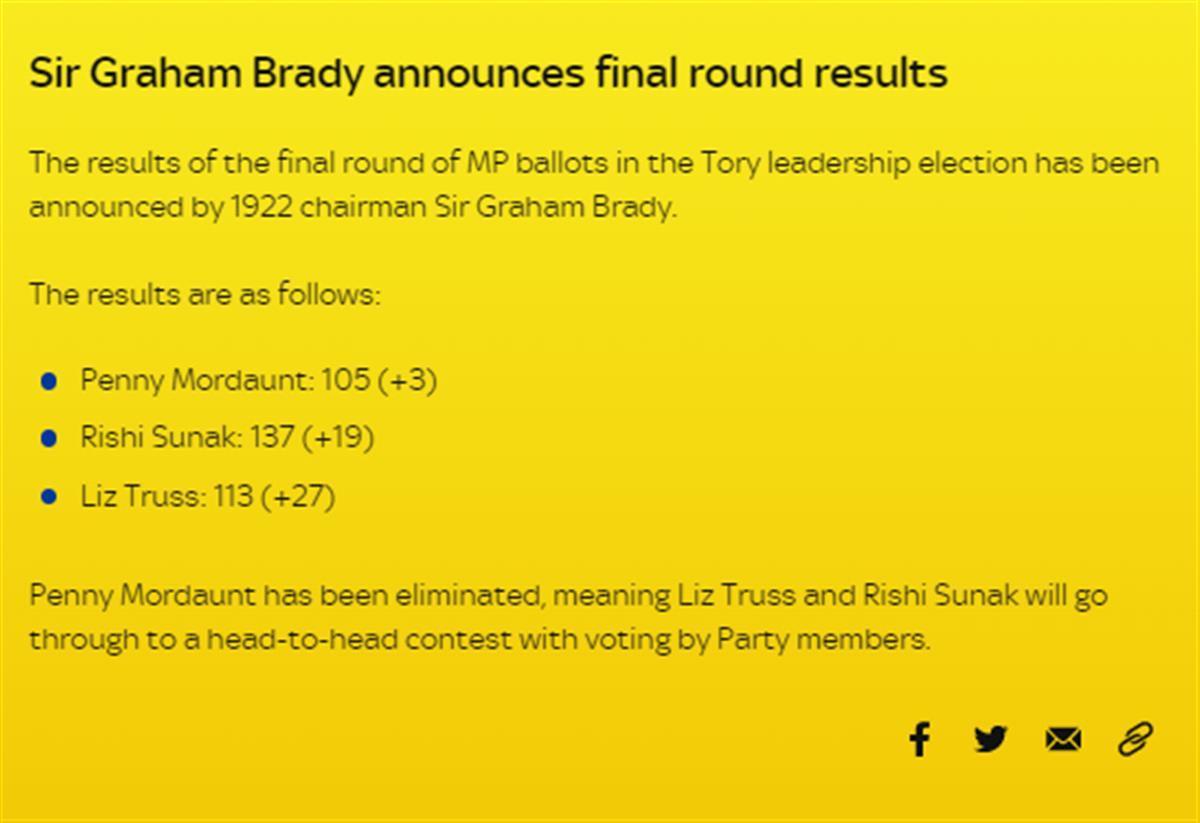1200x823 pixels.
Task: Click 'The results are as follows:' text
Action: click(205, 295)
